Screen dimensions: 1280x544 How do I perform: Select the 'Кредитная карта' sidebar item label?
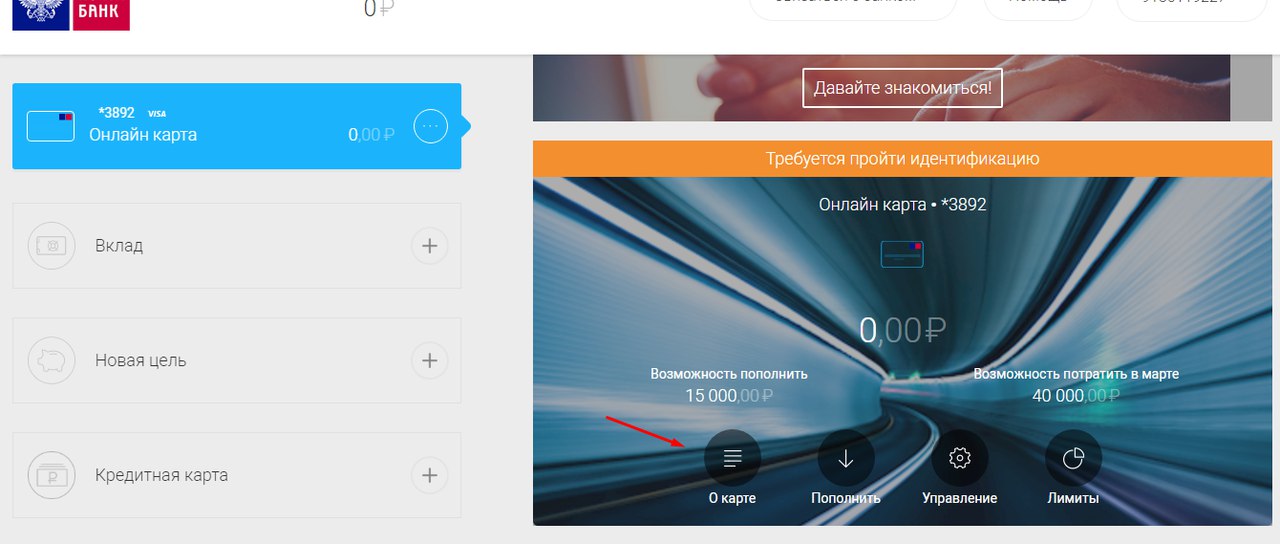pos(161,475)
